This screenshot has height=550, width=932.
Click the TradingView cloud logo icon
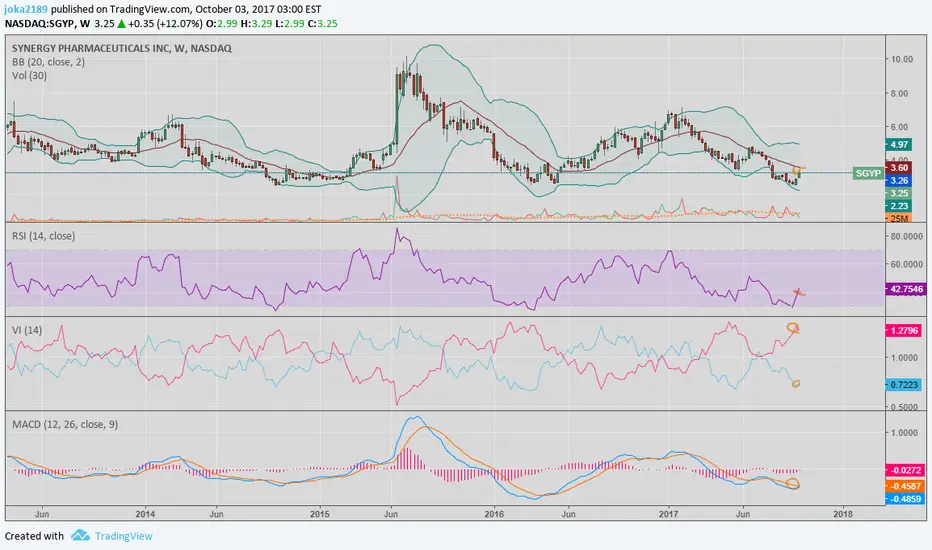(80, 536)
